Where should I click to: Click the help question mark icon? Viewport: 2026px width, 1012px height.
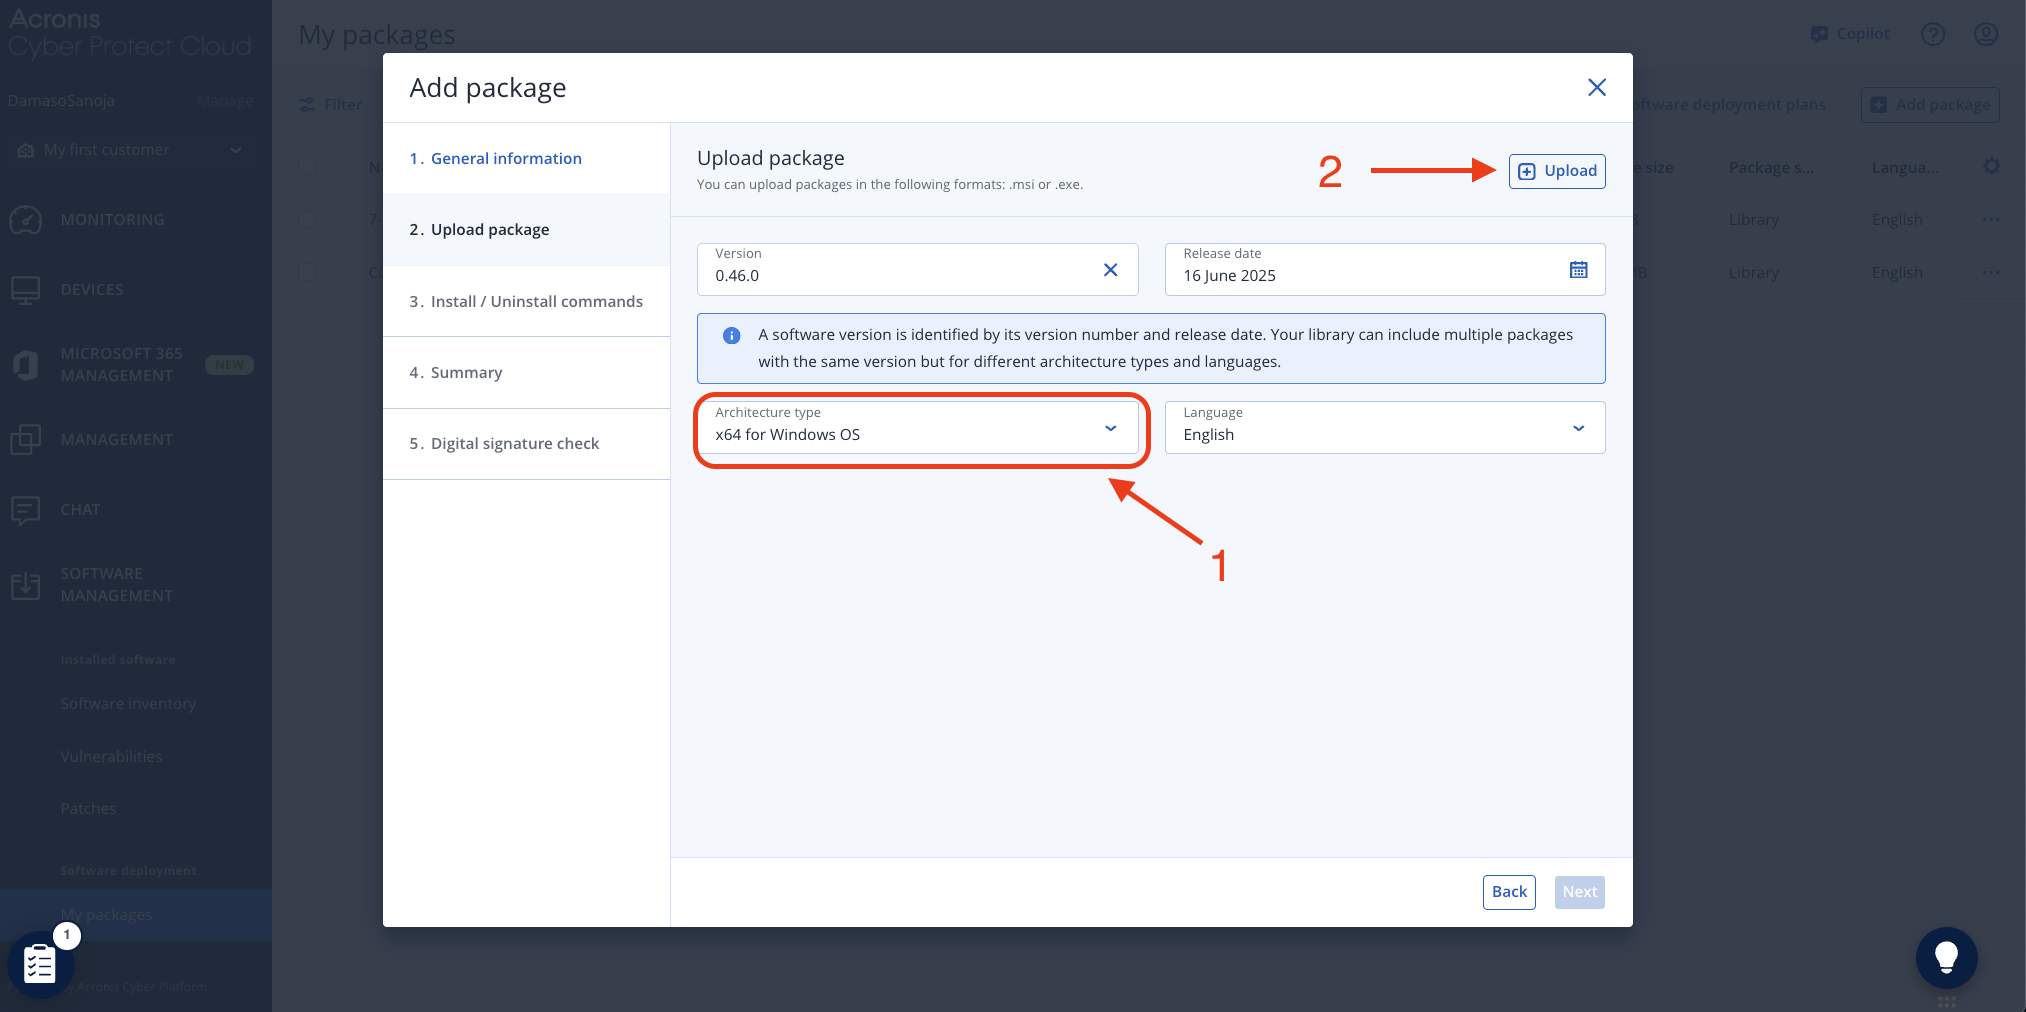[x=1932, y=33]
